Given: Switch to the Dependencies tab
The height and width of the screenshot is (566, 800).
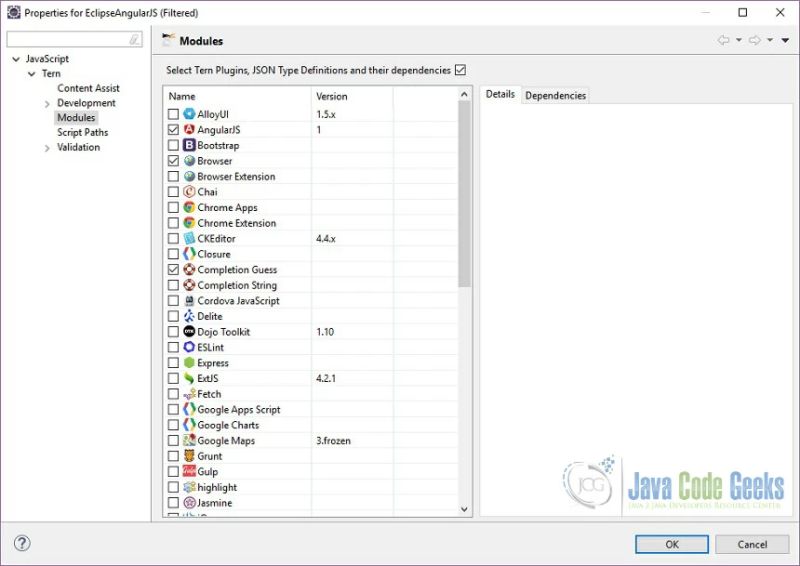Looking at the screenshot, I should 555,95.
